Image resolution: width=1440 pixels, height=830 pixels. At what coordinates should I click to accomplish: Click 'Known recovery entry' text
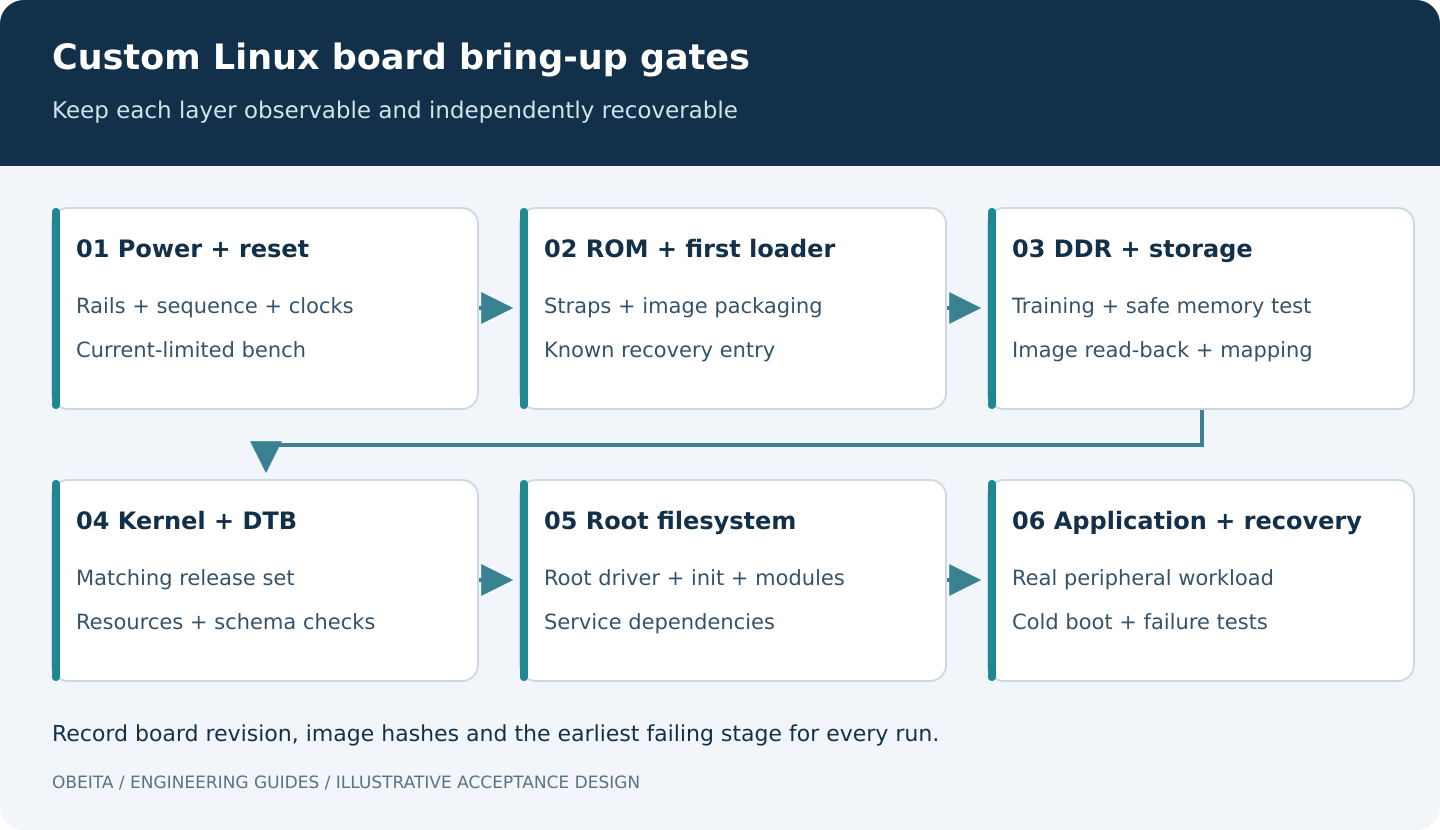coord(659,350)
